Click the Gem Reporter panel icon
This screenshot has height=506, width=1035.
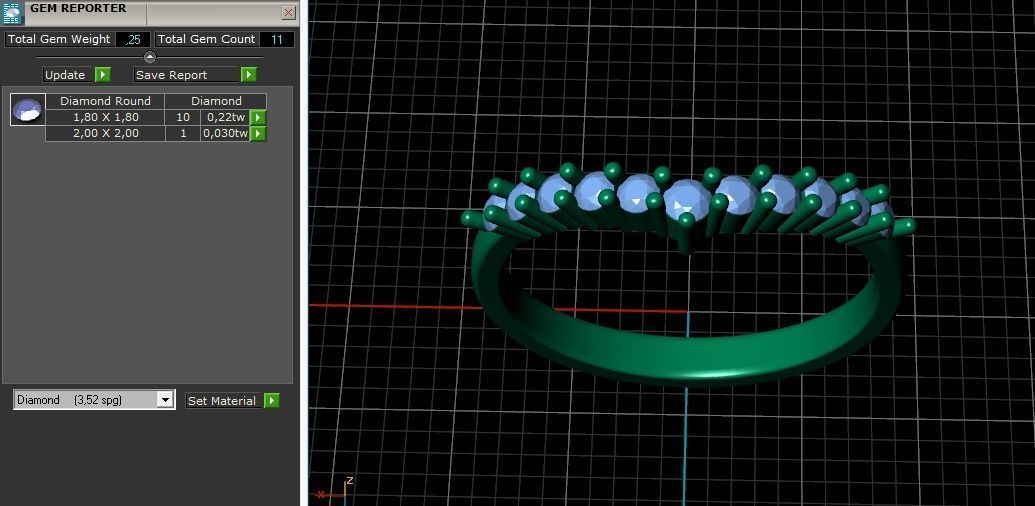[13, 13]
